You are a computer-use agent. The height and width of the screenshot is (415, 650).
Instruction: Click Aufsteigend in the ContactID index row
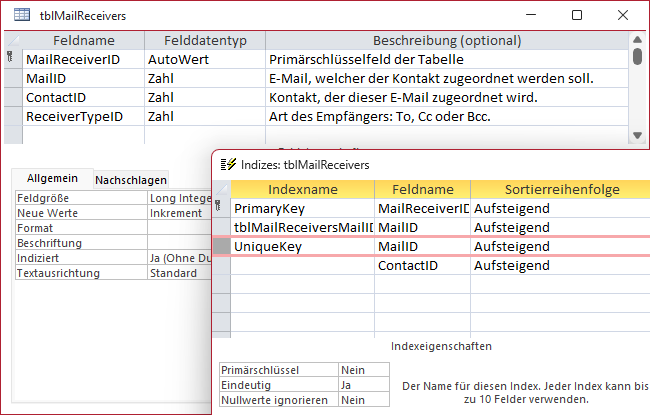[x=560, y=266]
